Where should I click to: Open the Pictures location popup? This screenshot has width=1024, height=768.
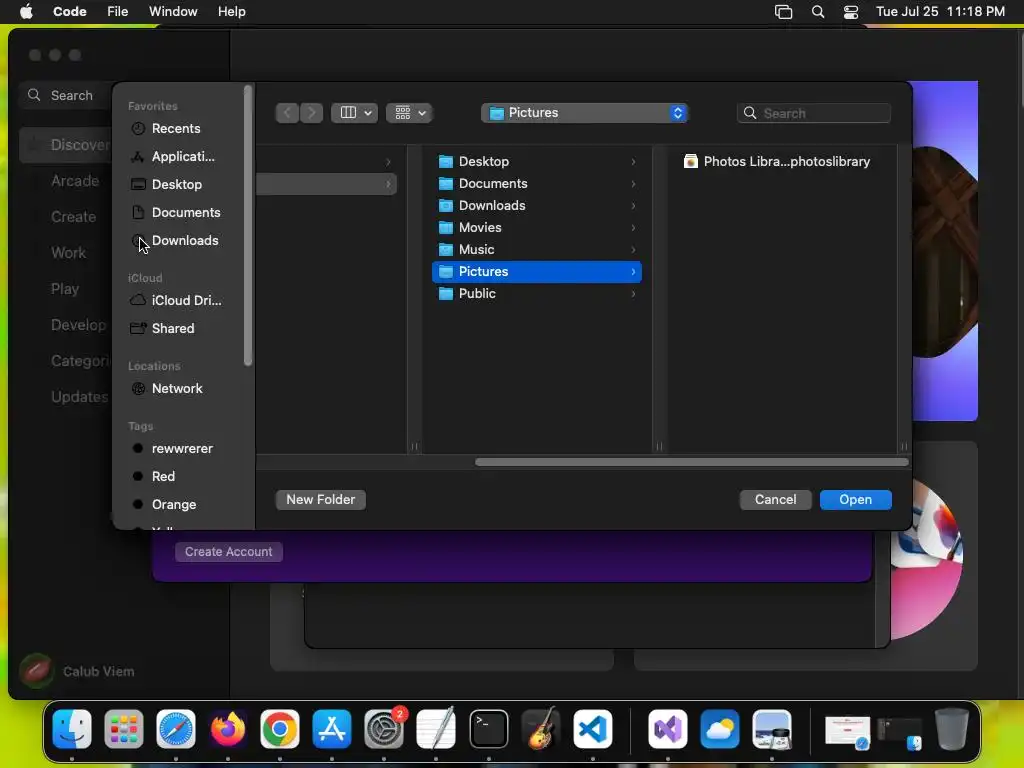coord(584,113)
